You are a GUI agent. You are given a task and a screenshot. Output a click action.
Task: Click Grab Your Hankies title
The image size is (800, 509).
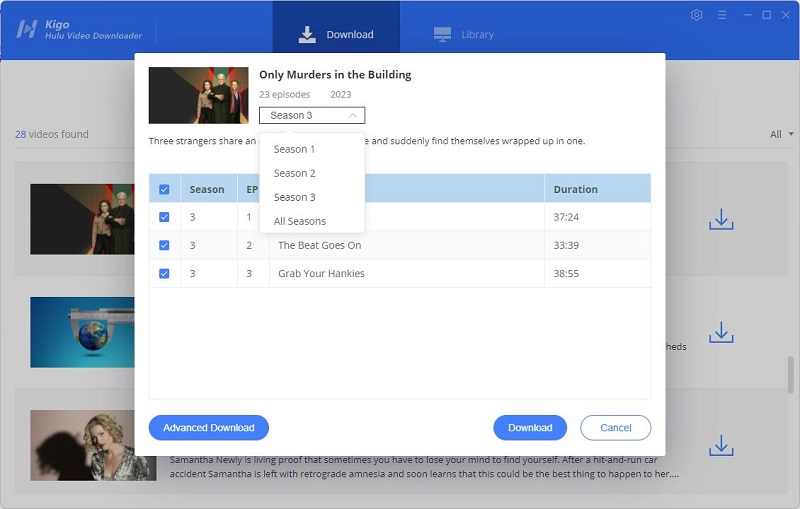point(321,273)
